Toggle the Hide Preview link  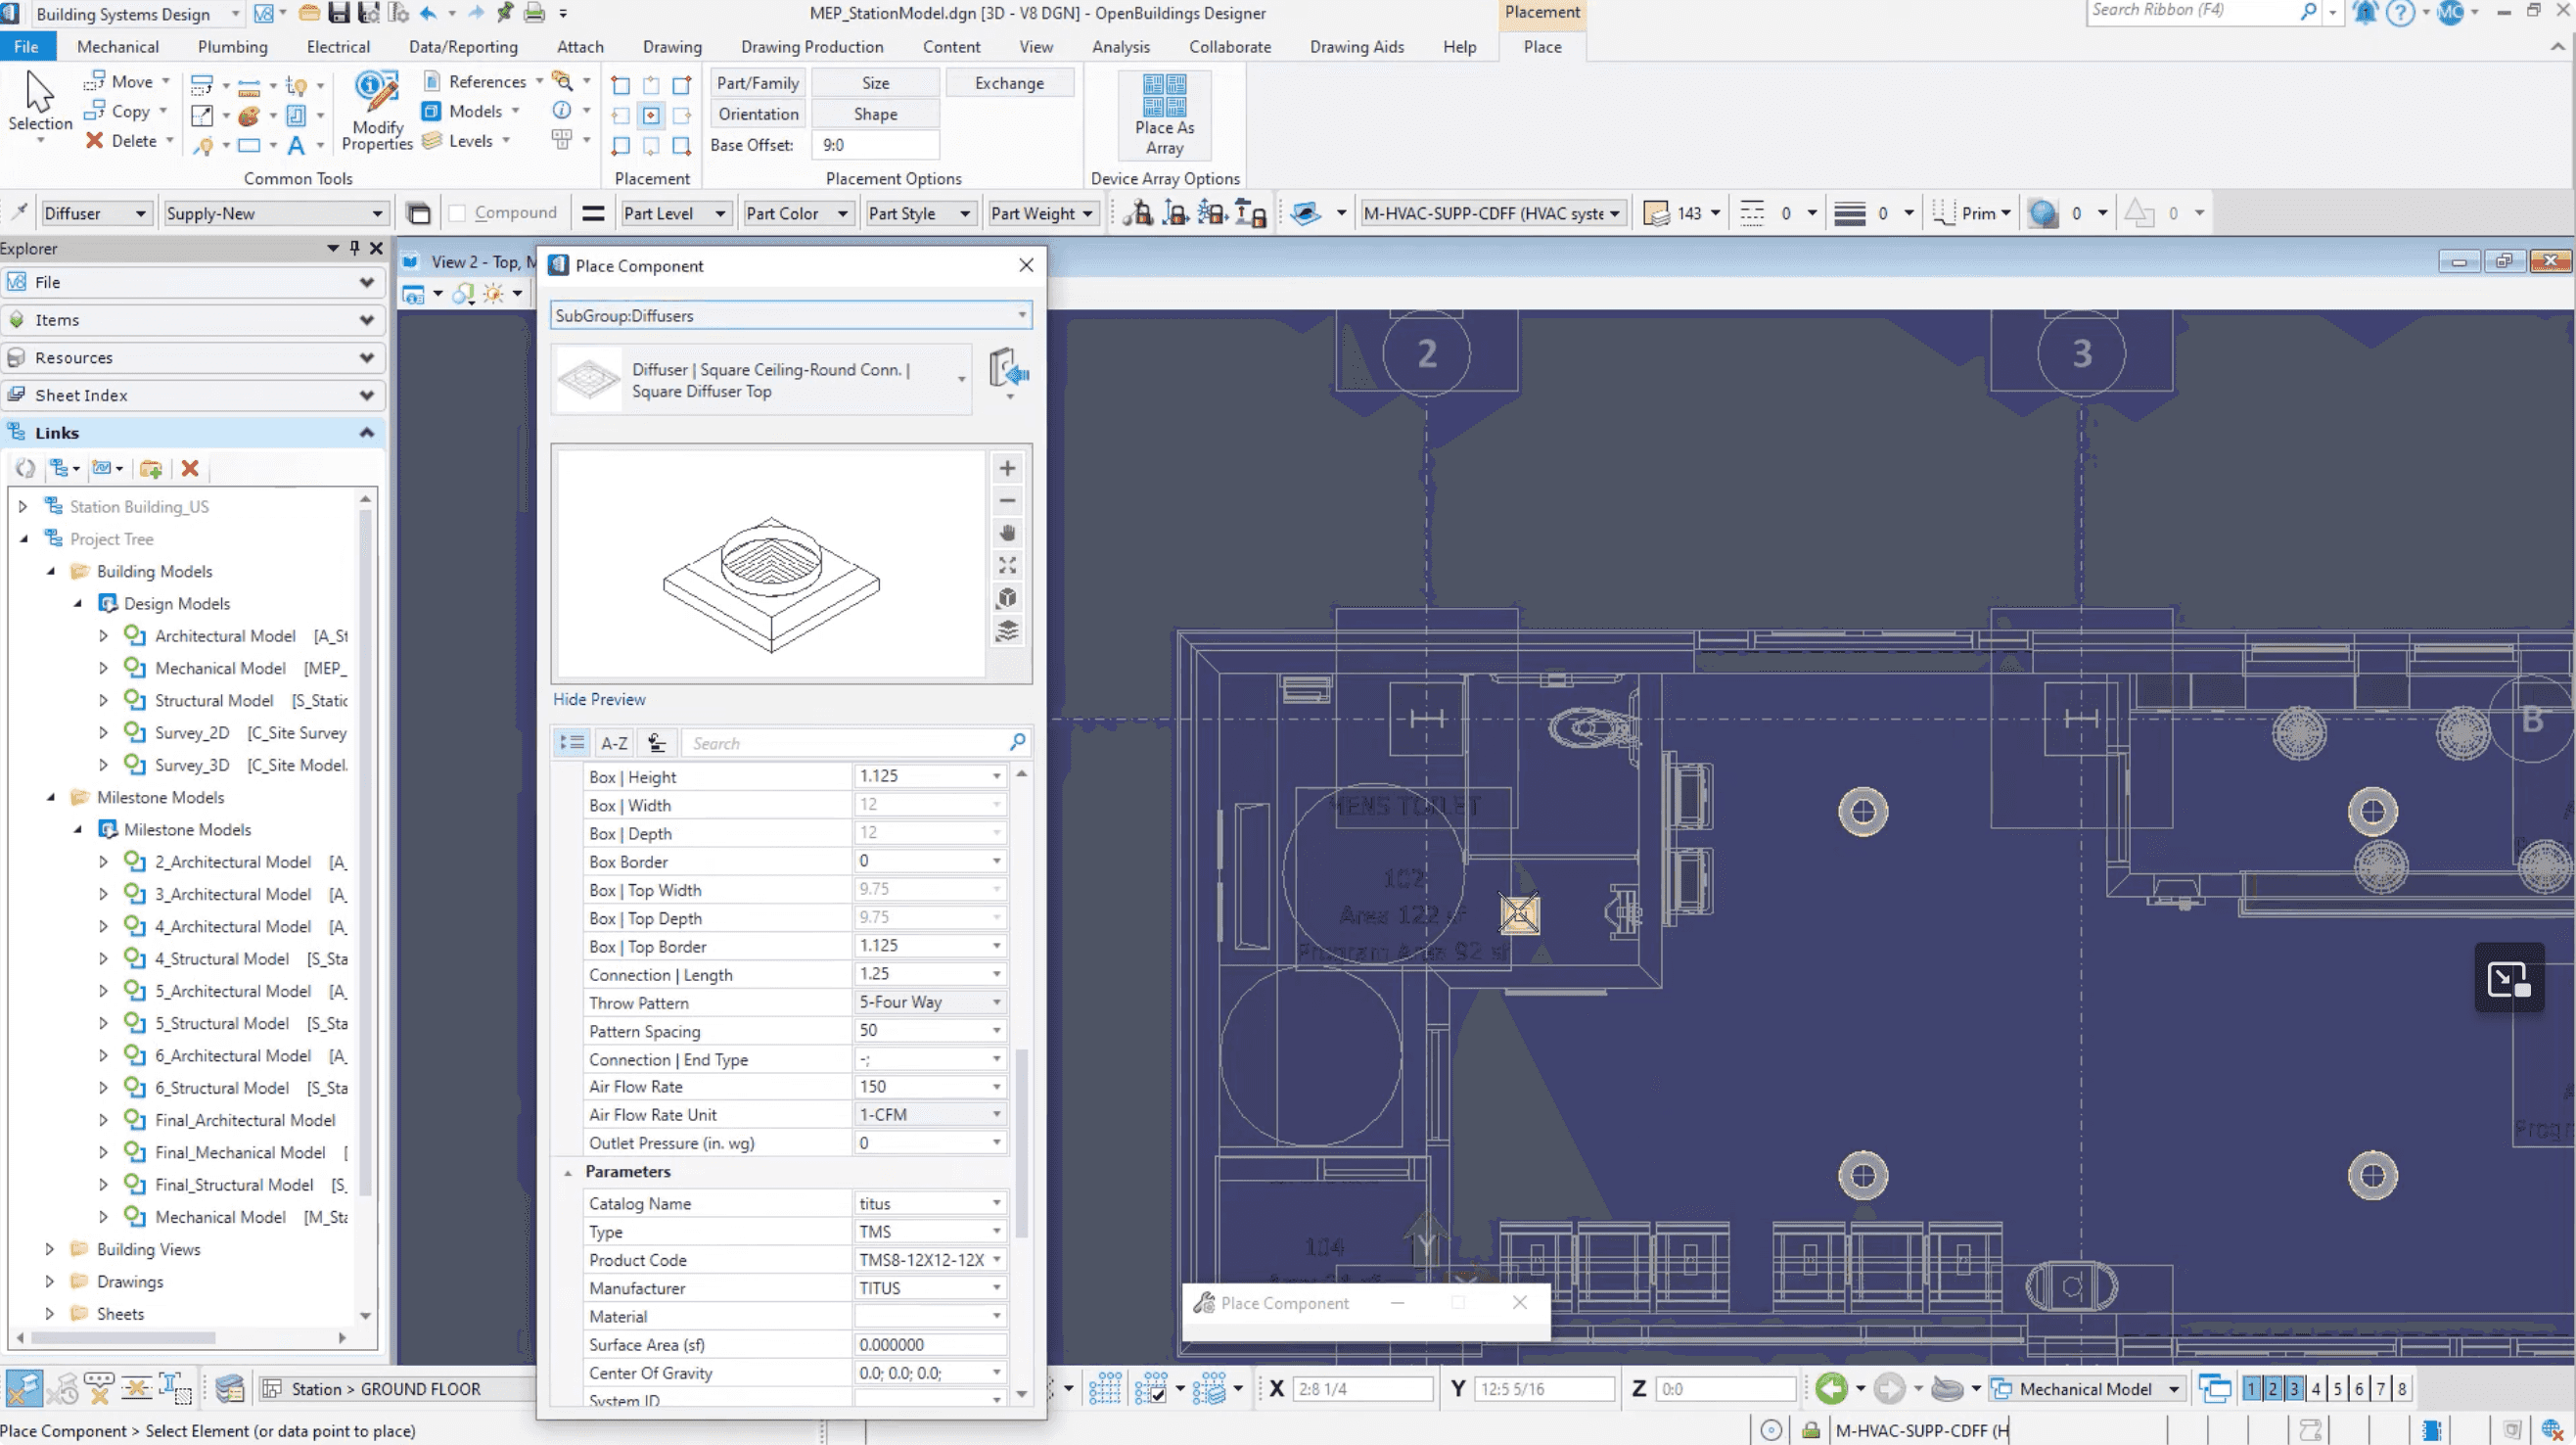coord(598,699)
